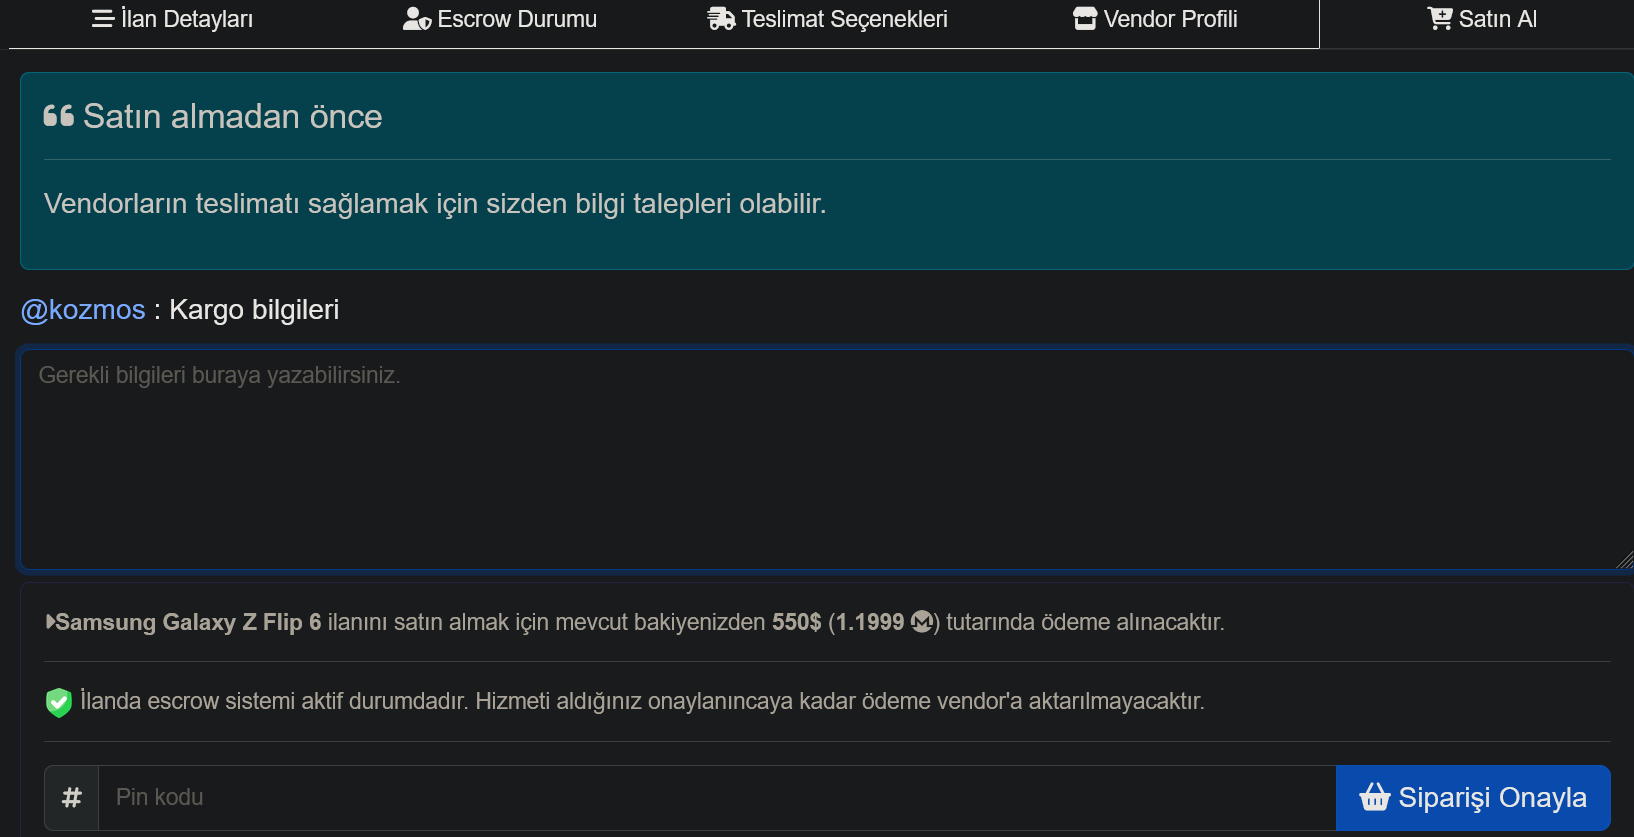Screen dimensions: 1634x837
Task: Open the Teslimat Seçenekleri tab
Action: 827,19
